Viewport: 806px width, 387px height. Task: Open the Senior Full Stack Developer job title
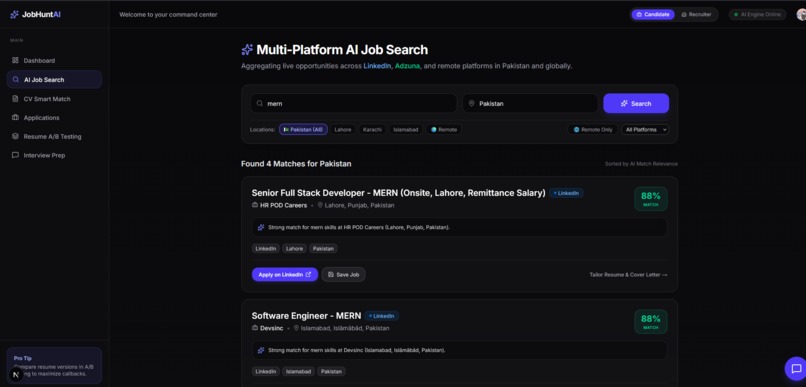click(x=398, y=193)
